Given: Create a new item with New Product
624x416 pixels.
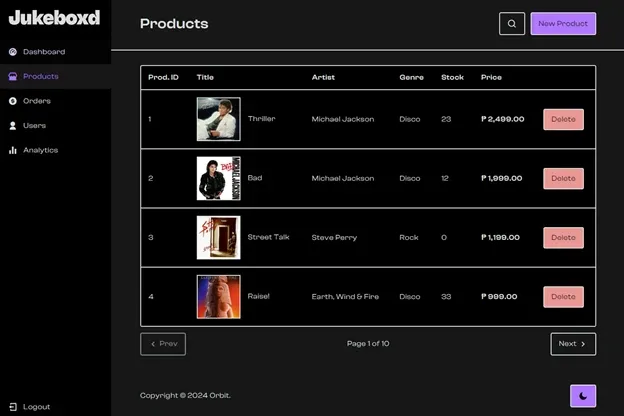Looking at the screenshot, I should tap(563, 24).
